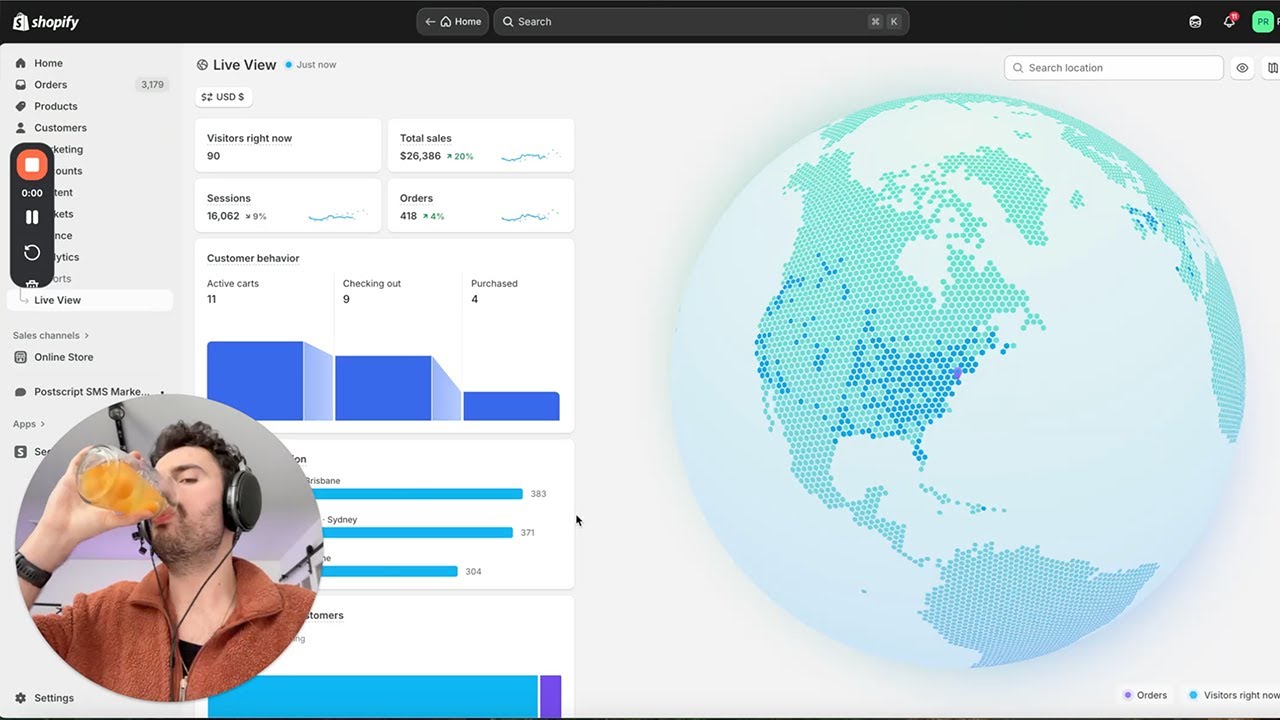The image size is (1280, 720).
Task: Click the Checking out funnel bar
Action: click(383, 388)
